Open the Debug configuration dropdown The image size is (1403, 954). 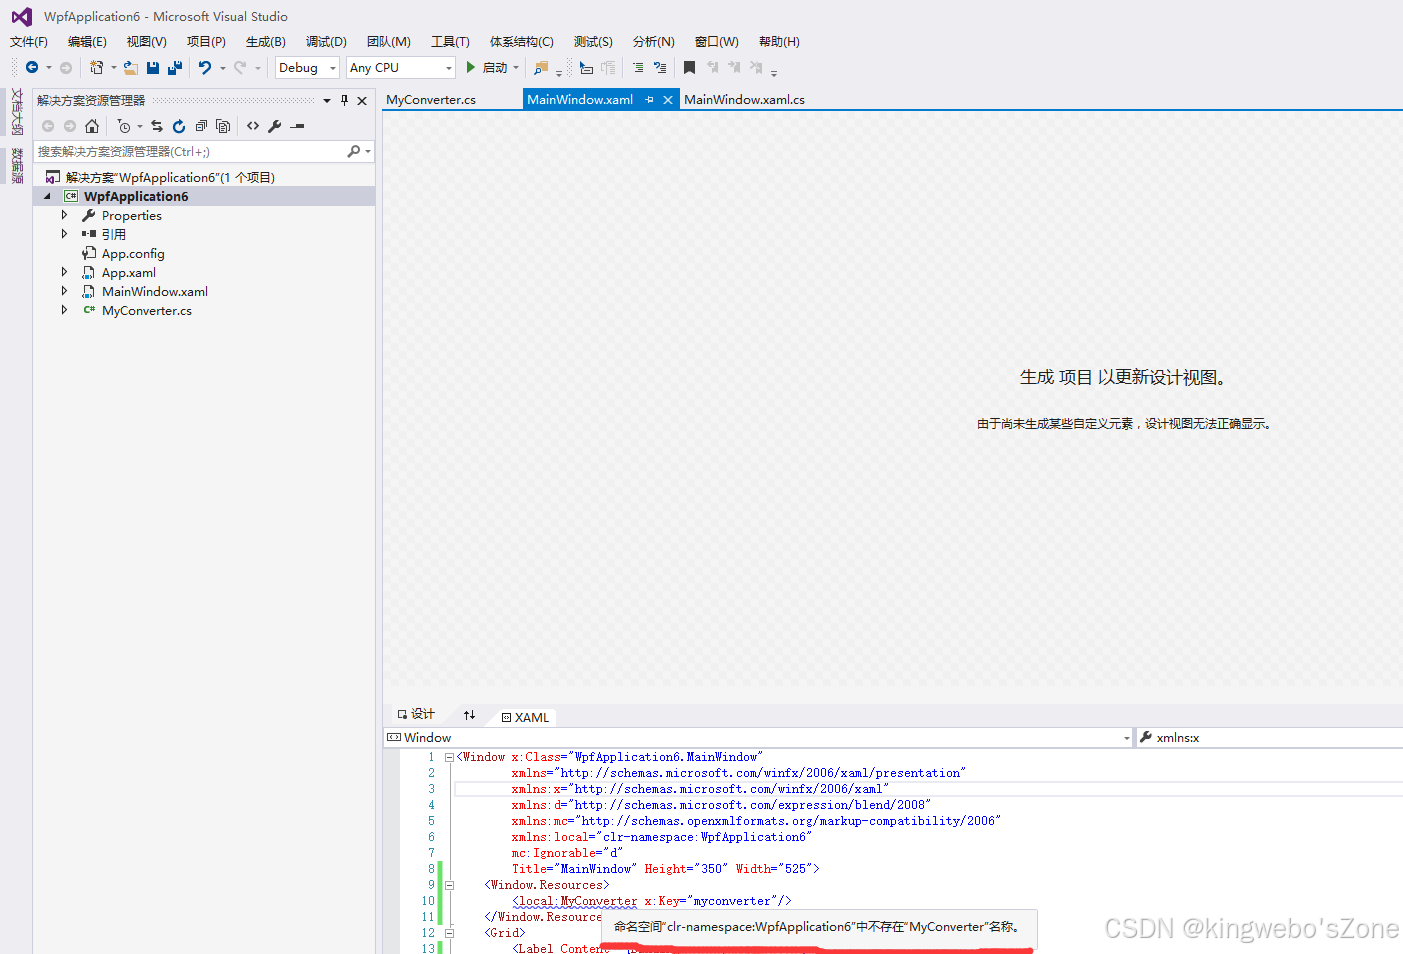coord(306,67)
